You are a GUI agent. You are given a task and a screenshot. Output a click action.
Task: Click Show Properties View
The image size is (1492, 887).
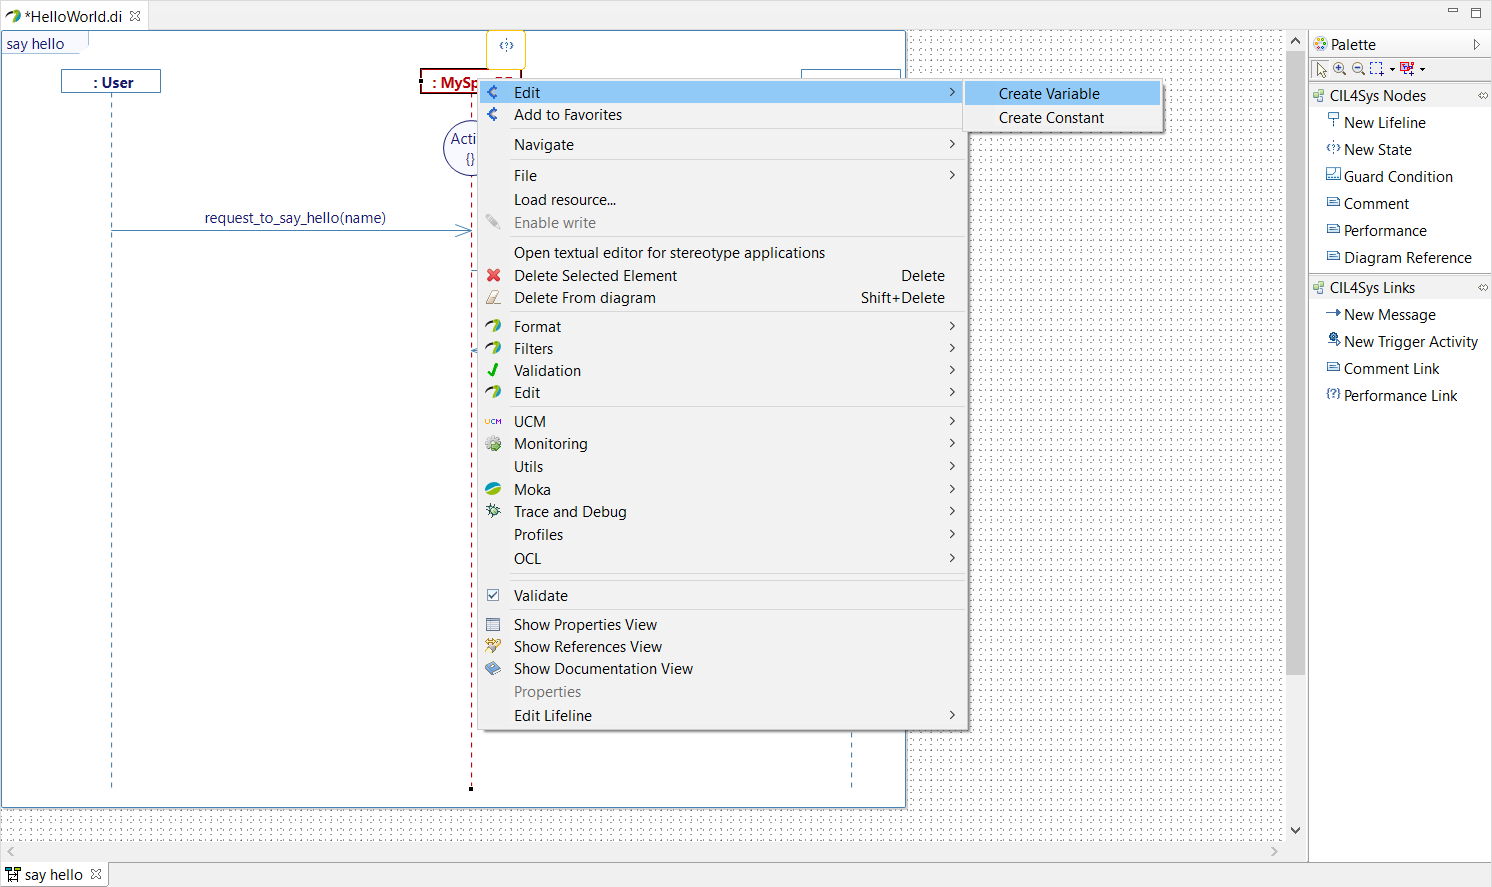(x=722, y=625)
